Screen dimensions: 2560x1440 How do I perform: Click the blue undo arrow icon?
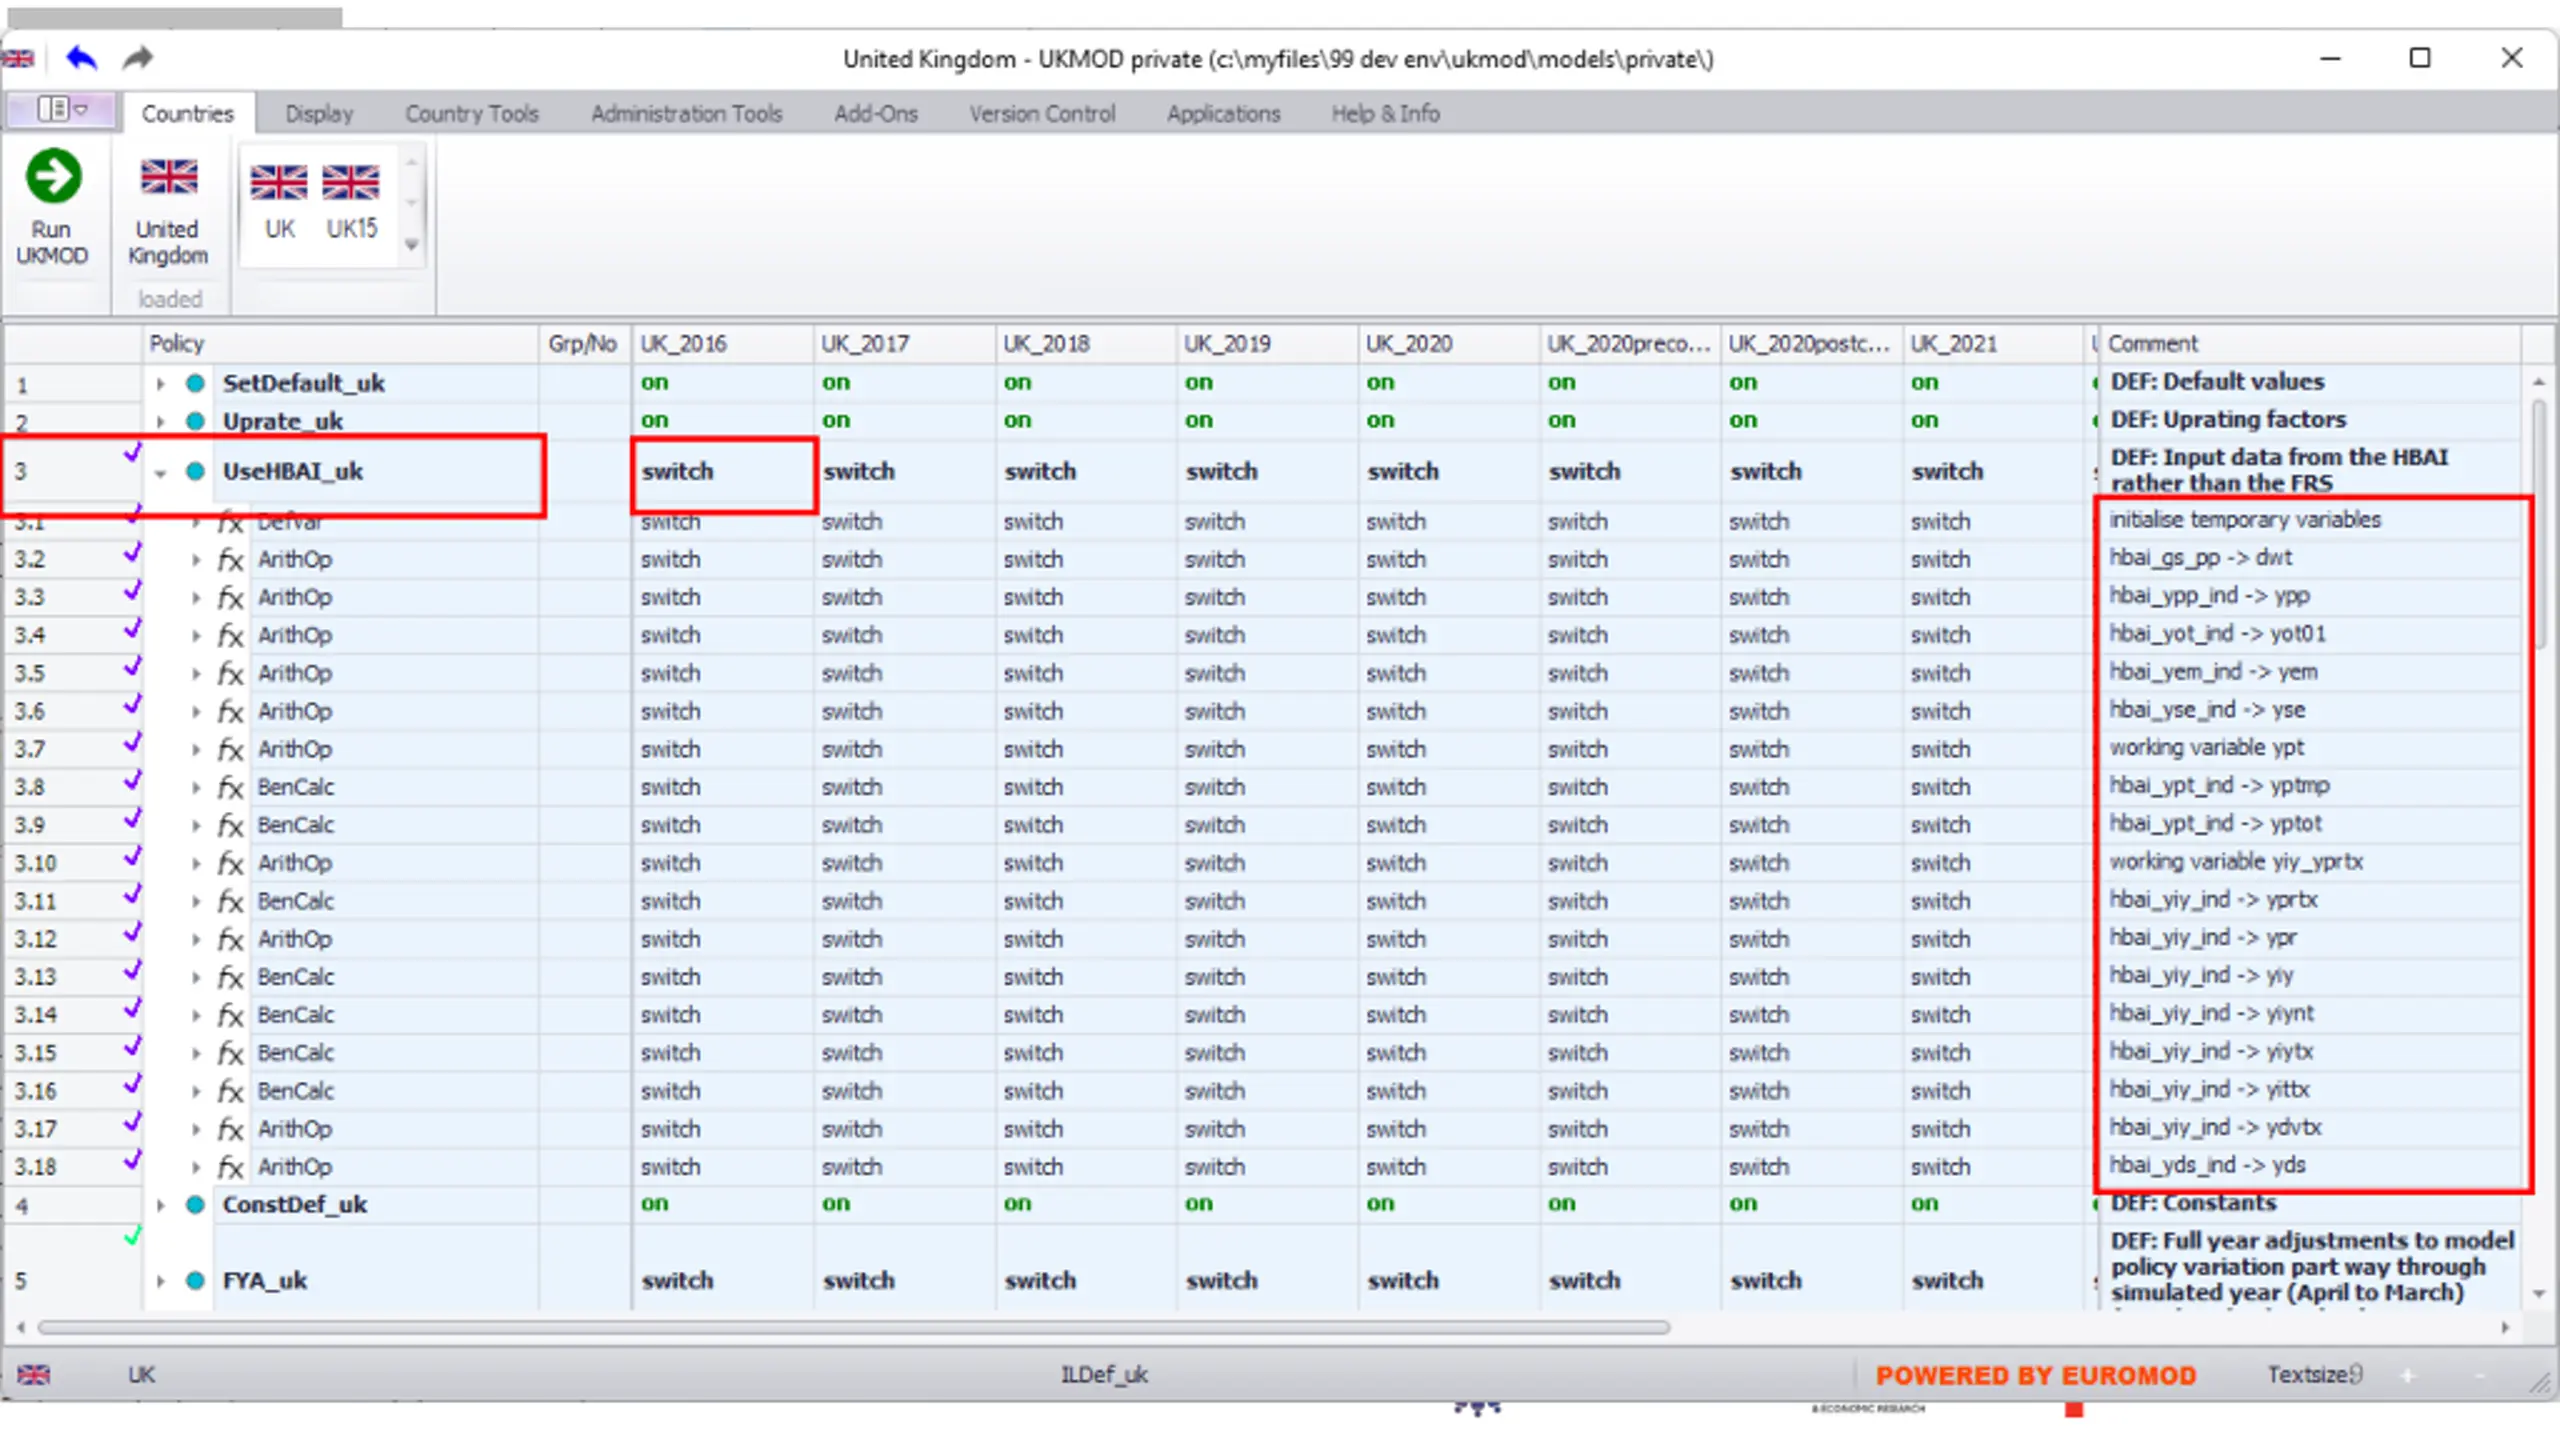click(x=82, y=58)
